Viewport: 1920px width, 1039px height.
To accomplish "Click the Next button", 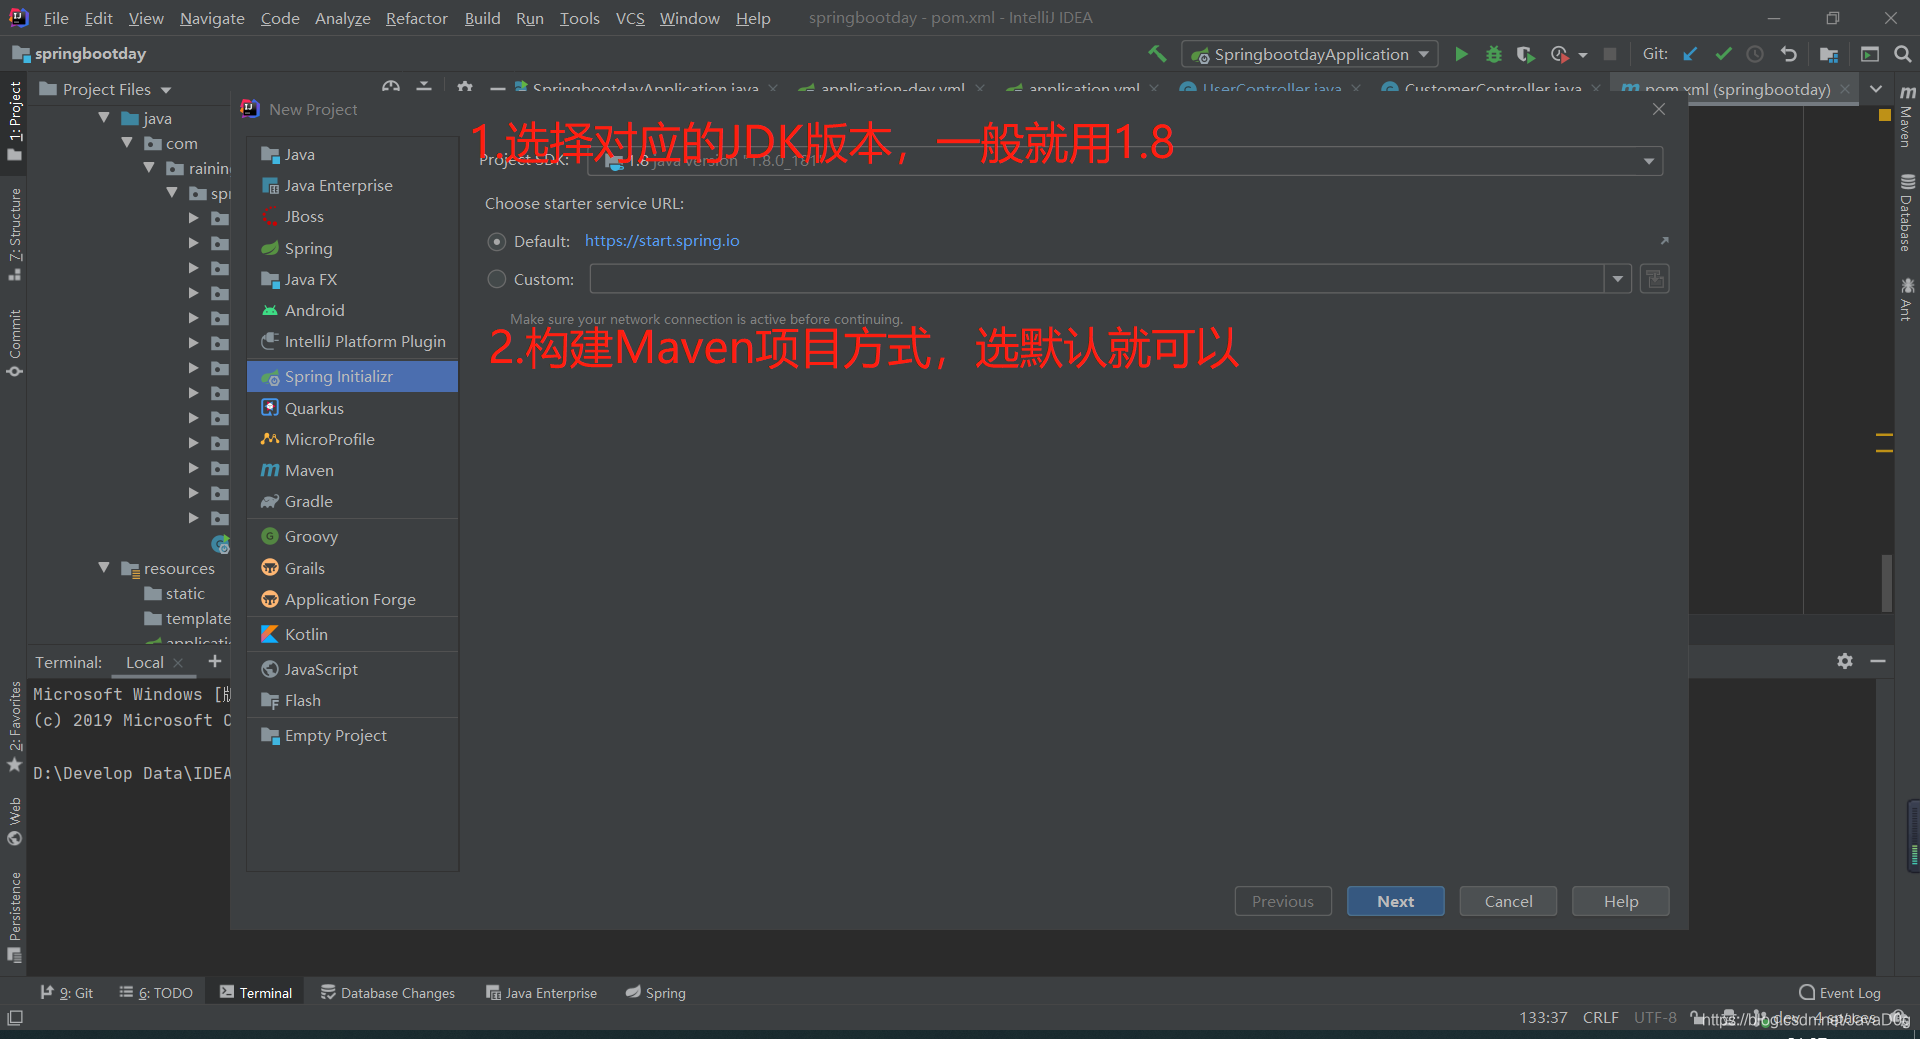I will tap(1395, 901).
